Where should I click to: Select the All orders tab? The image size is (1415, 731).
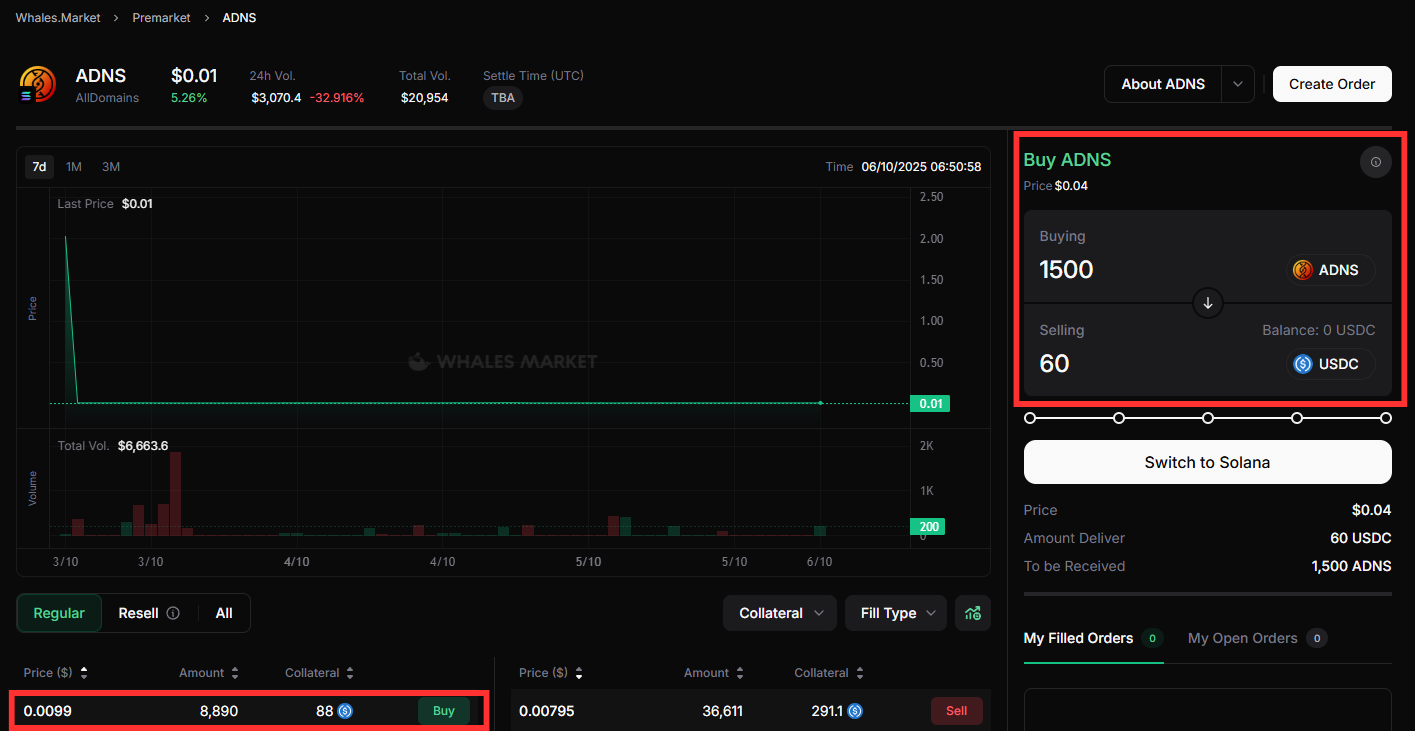tap(224, 613)
